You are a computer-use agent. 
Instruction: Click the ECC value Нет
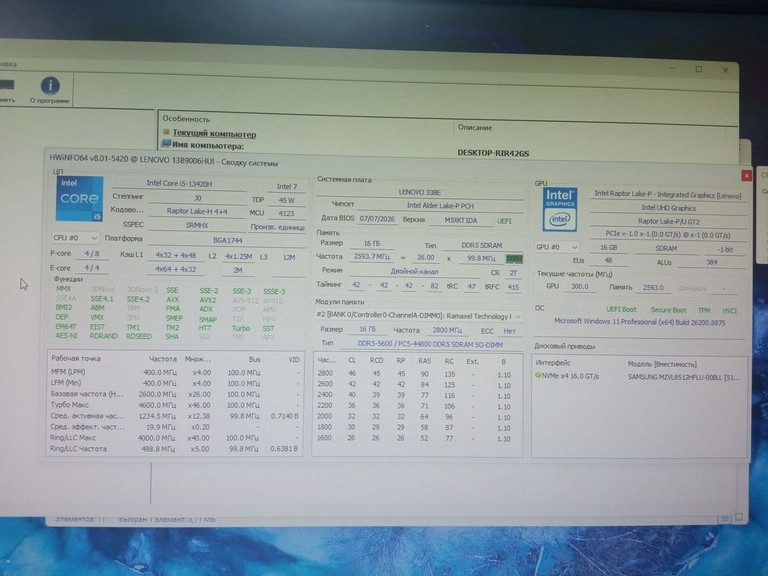(x=509, y=331)
